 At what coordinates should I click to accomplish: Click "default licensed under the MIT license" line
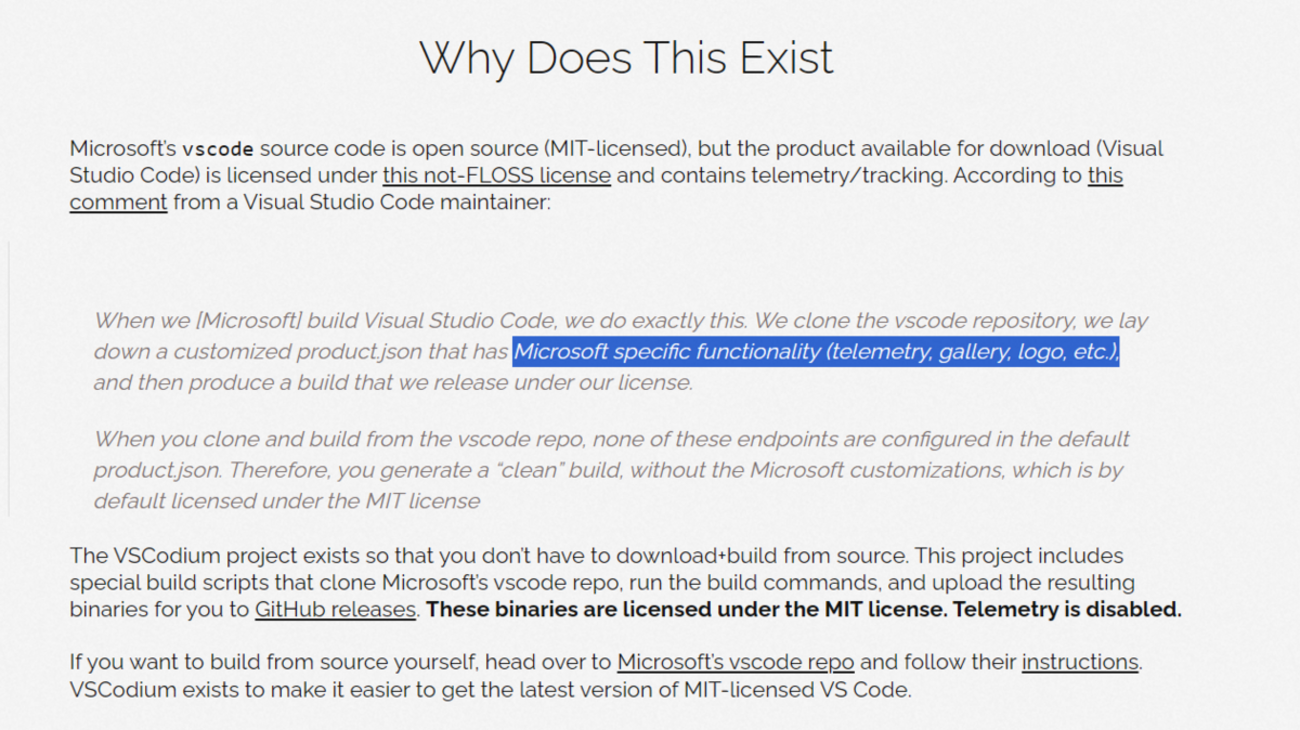tap(287, 501)
